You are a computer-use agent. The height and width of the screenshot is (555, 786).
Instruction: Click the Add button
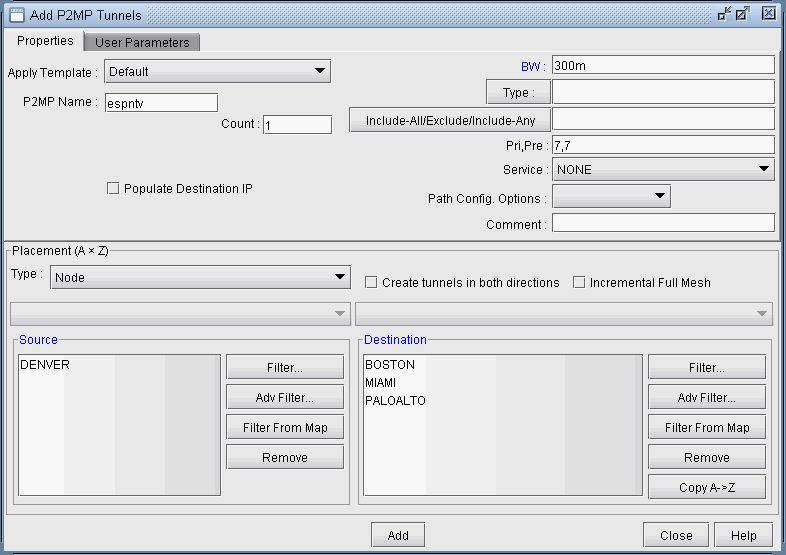pos(398,535)
